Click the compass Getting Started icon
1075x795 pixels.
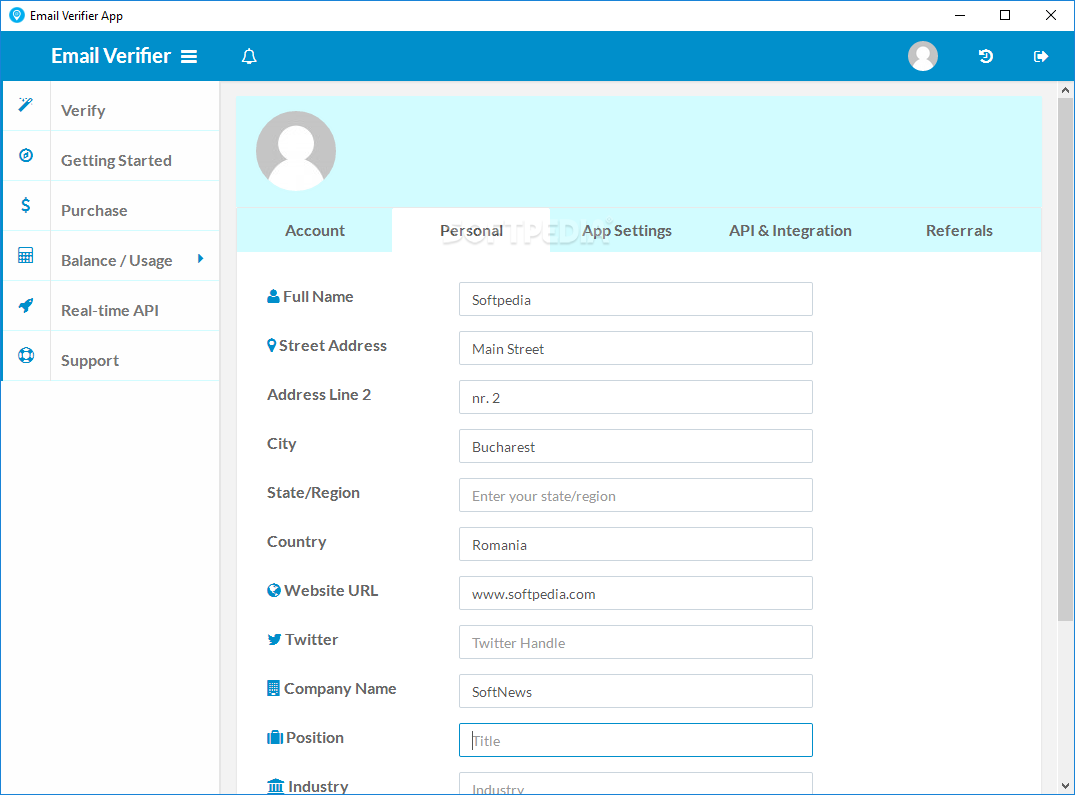pyautogui.click(x=25, y=155)
